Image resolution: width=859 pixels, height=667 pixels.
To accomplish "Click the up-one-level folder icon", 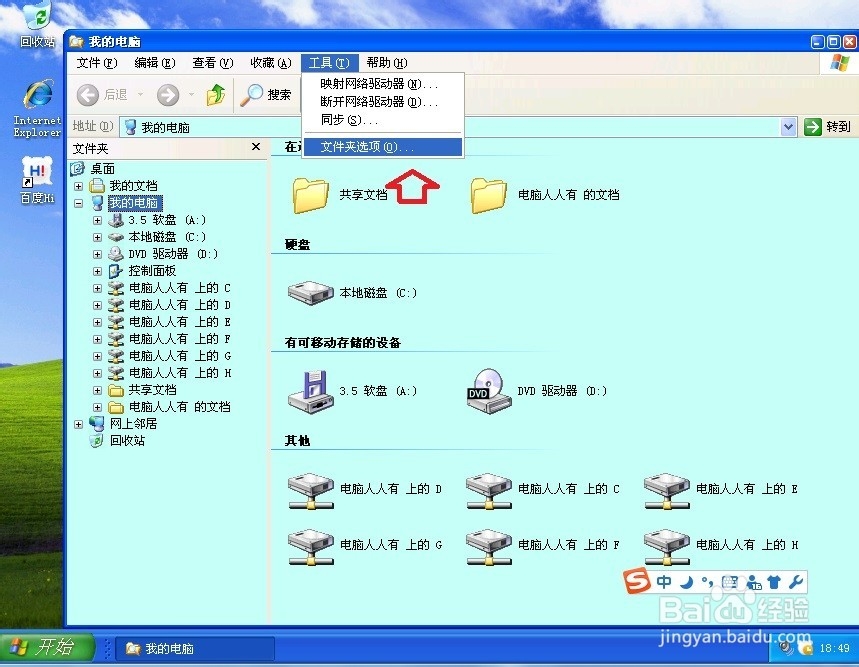I will pyautogui.click(x=216, y=95).
